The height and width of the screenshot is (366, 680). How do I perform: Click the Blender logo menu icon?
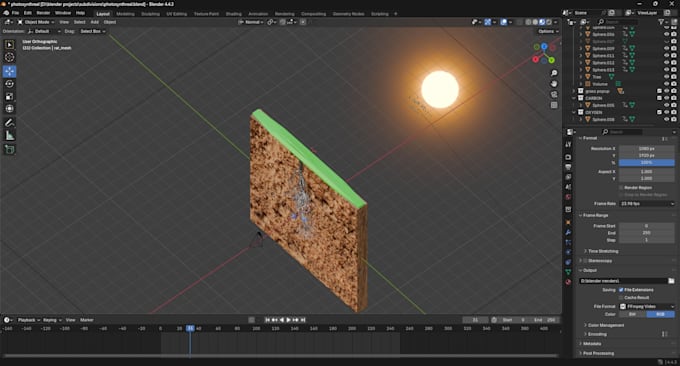6,13
